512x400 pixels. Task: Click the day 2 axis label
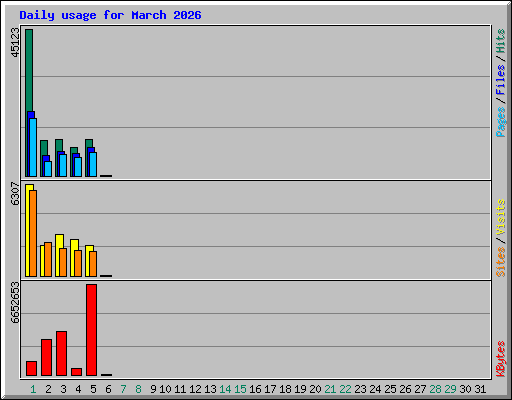coord(48,389)
